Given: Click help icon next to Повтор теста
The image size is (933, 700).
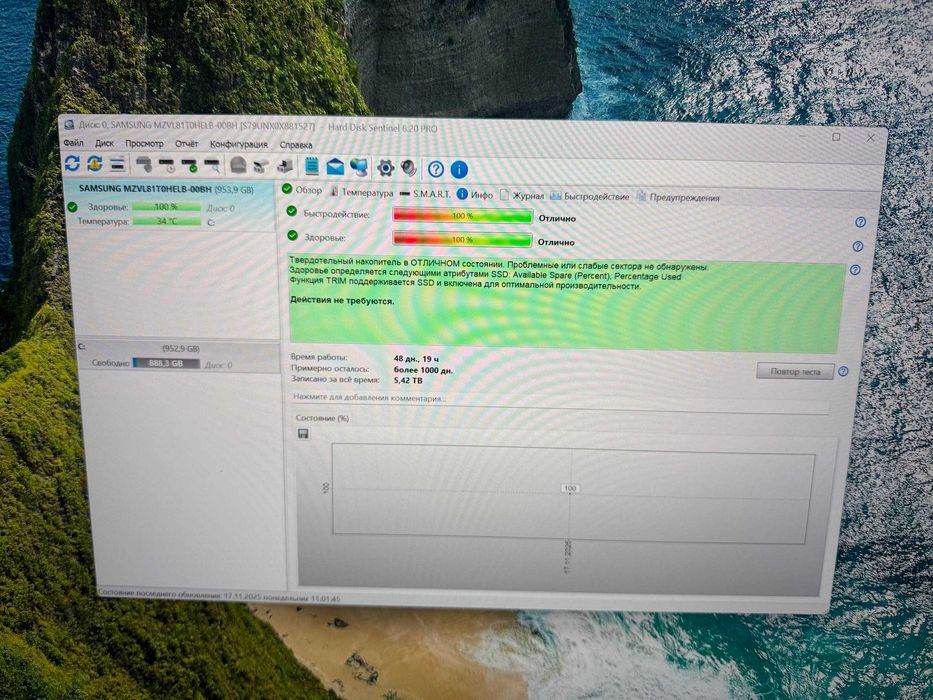Looking at the screenshot, I should [x=843, y=371].
